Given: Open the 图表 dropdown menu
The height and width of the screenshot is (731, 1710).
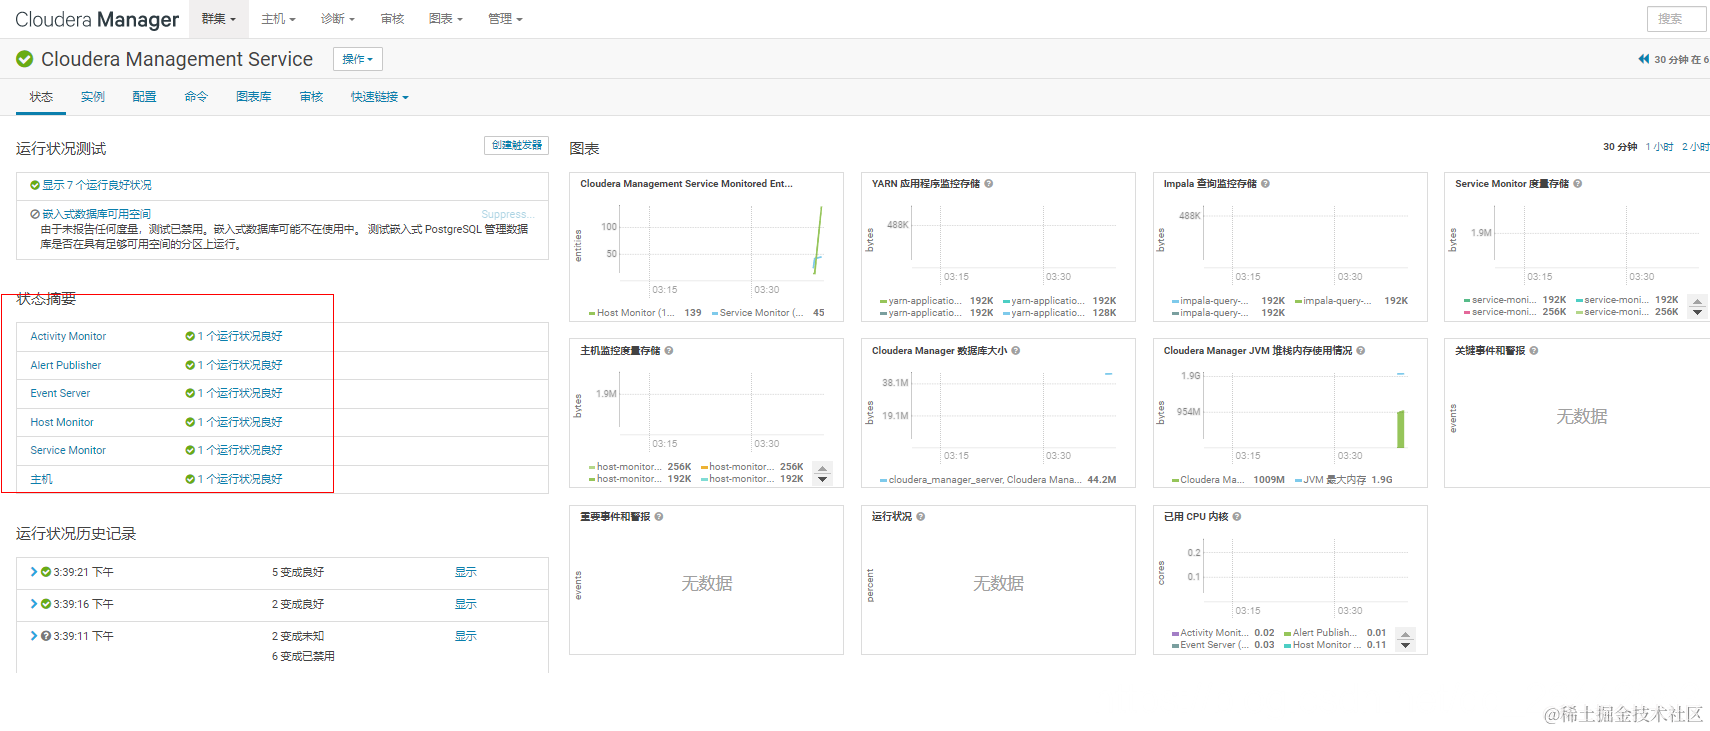Looking at the screenshot, I should coord(446,19).
